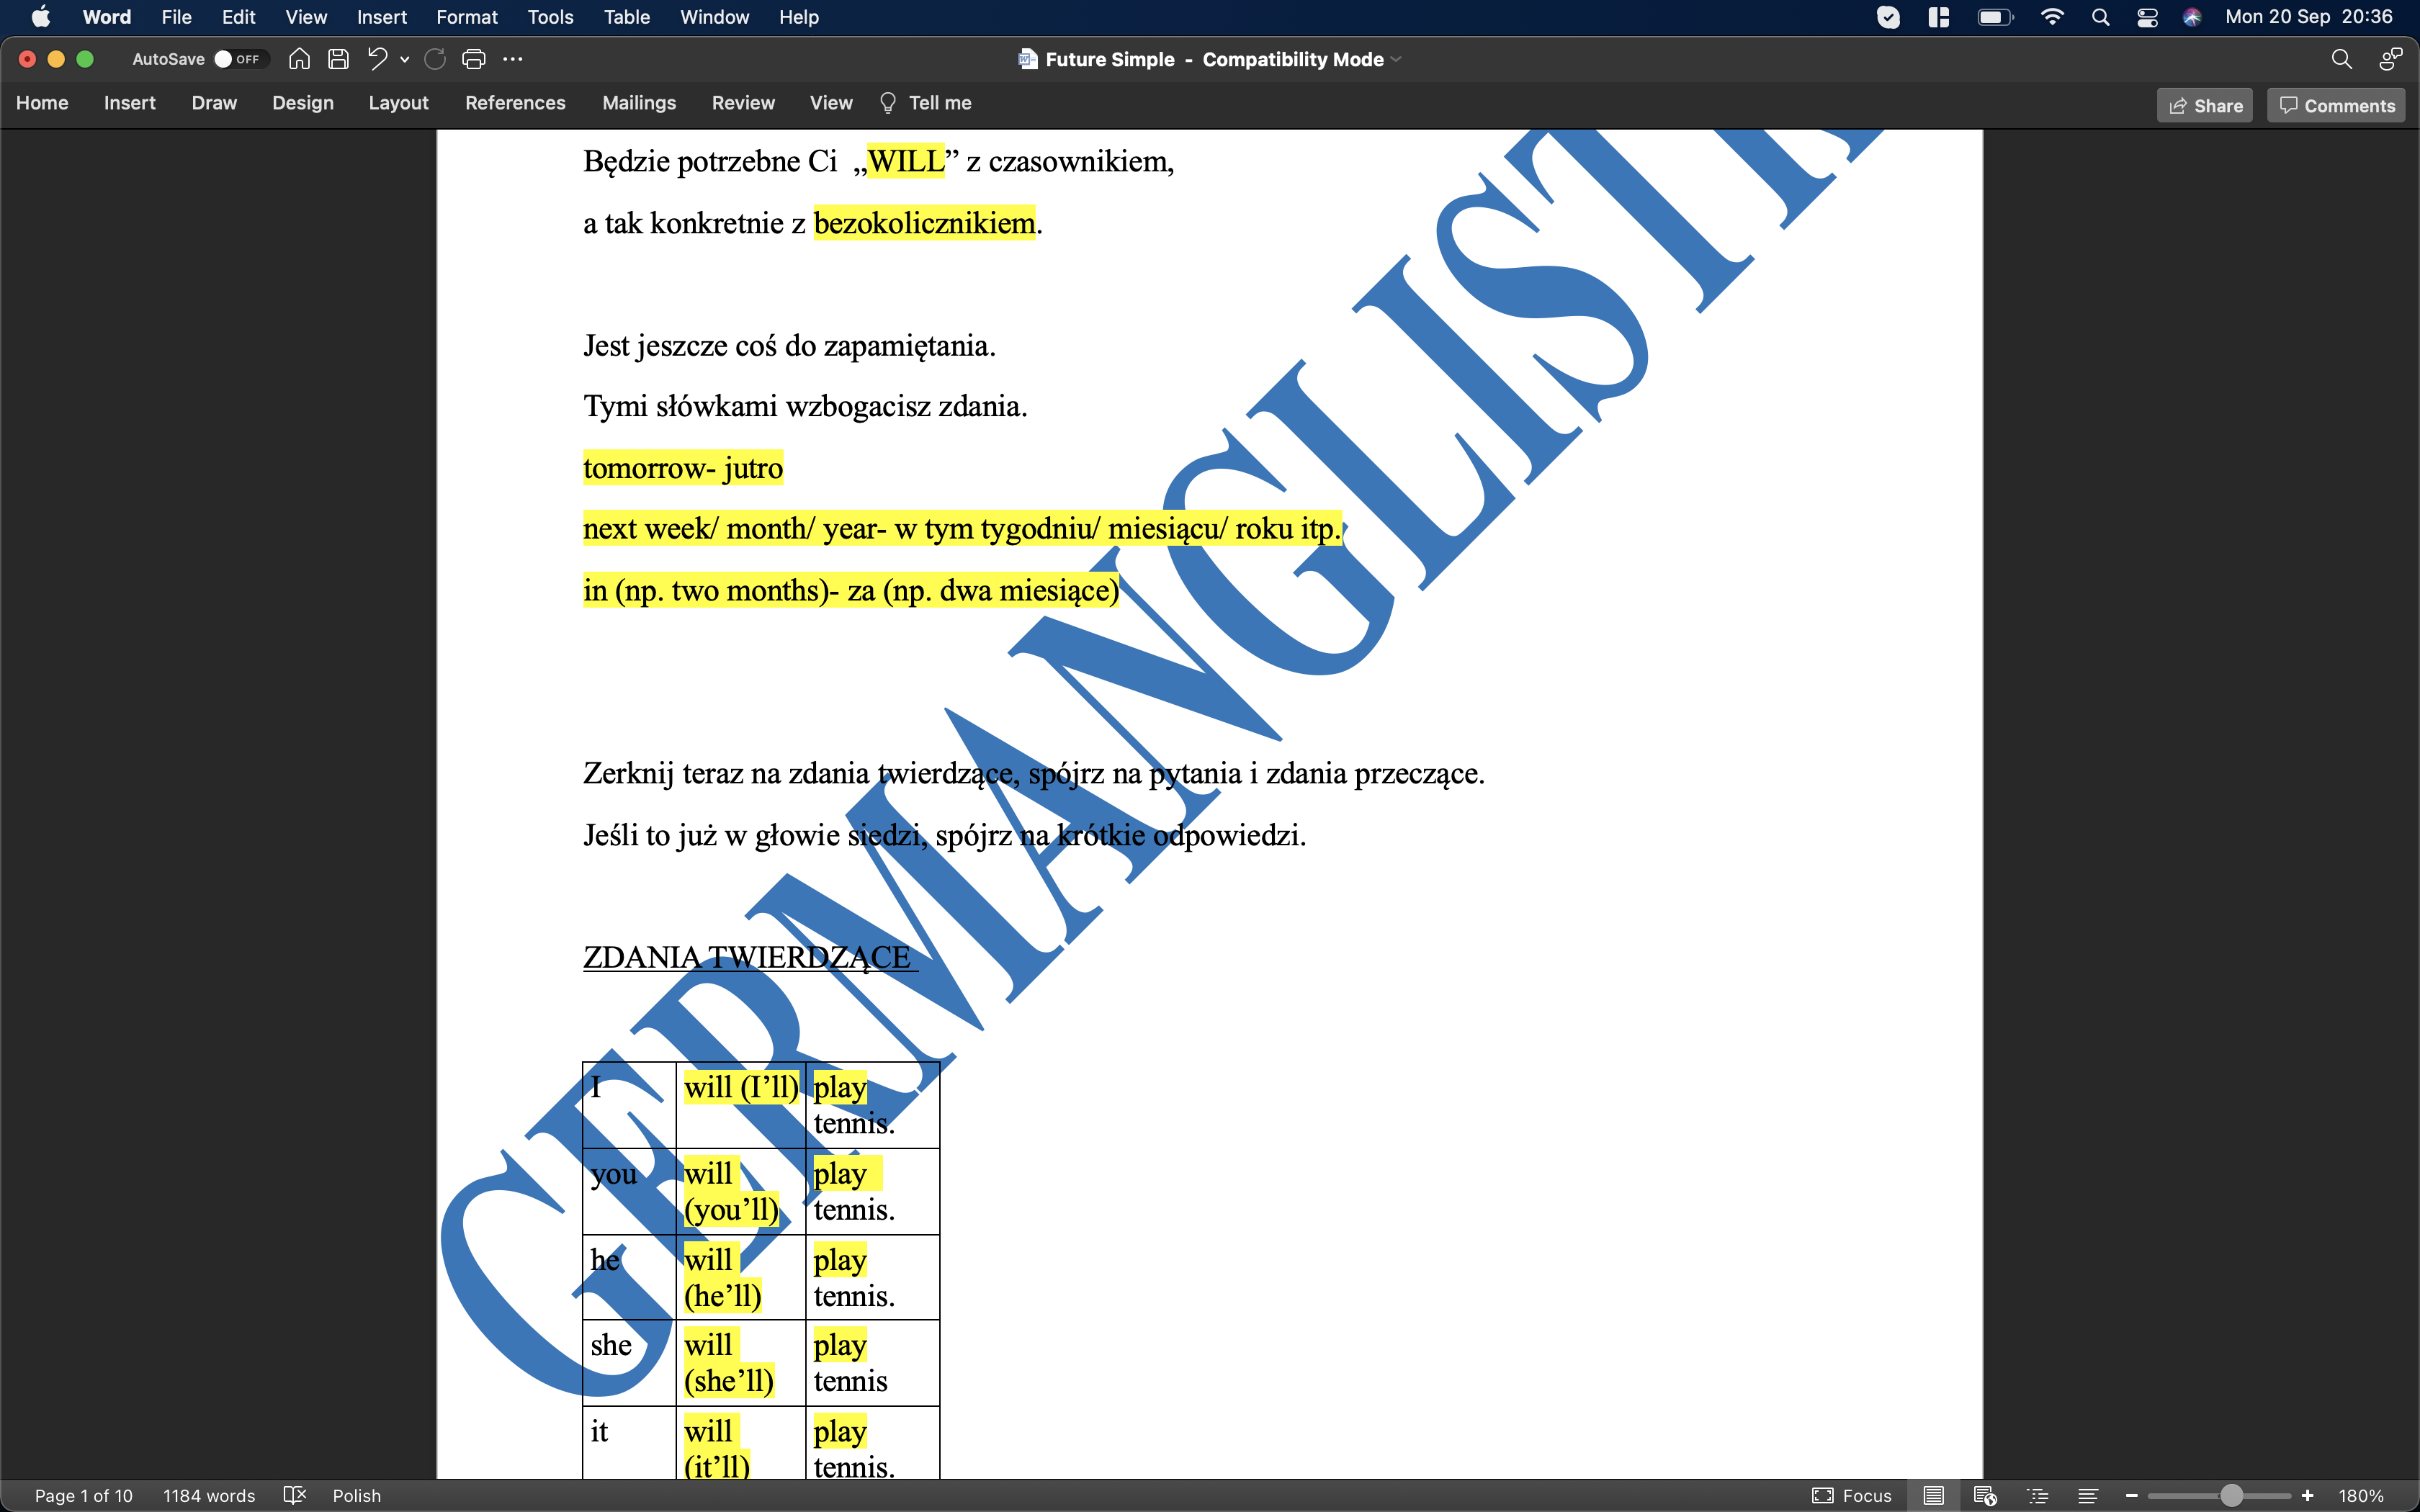Click the zoom slider handle
This screenshot has width=2420, height=1512.
(x=2231, y=1495)
